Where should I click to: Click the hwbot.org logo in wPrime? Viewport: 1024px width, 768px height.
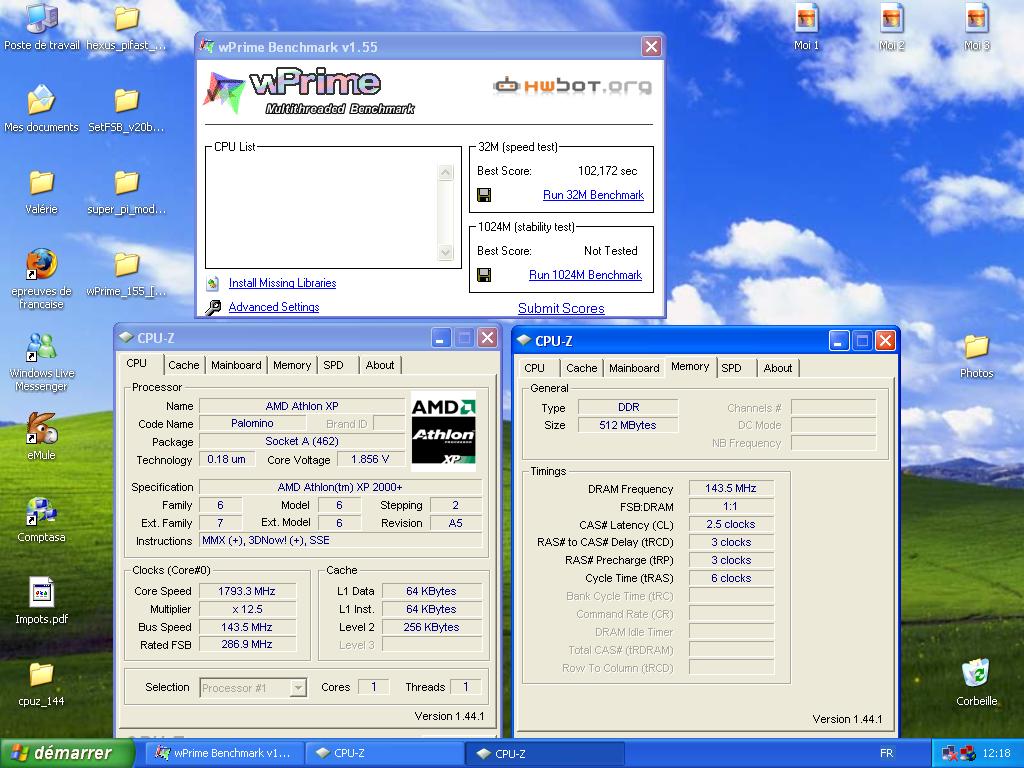pos(572,86)
